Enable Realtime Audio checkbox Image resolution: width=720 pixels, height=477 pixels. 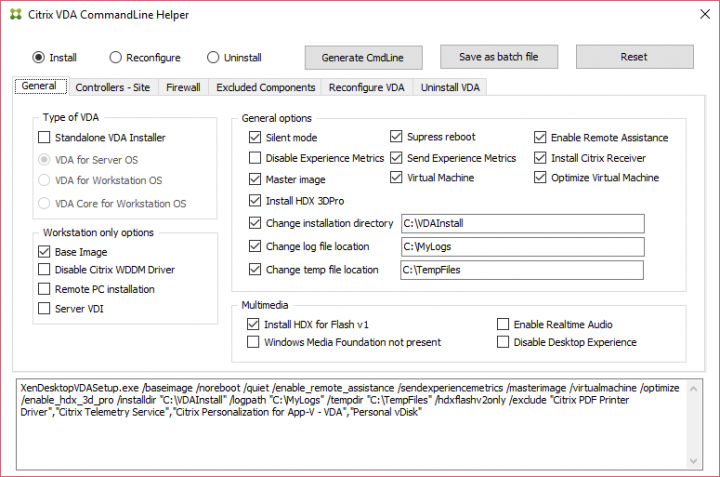503,325
